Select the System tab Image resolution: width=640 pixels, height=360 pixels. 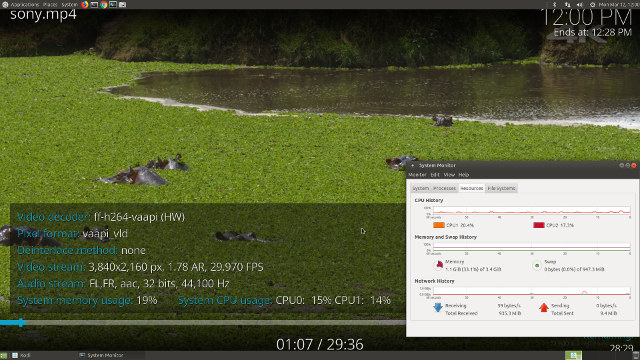(420, 188)
